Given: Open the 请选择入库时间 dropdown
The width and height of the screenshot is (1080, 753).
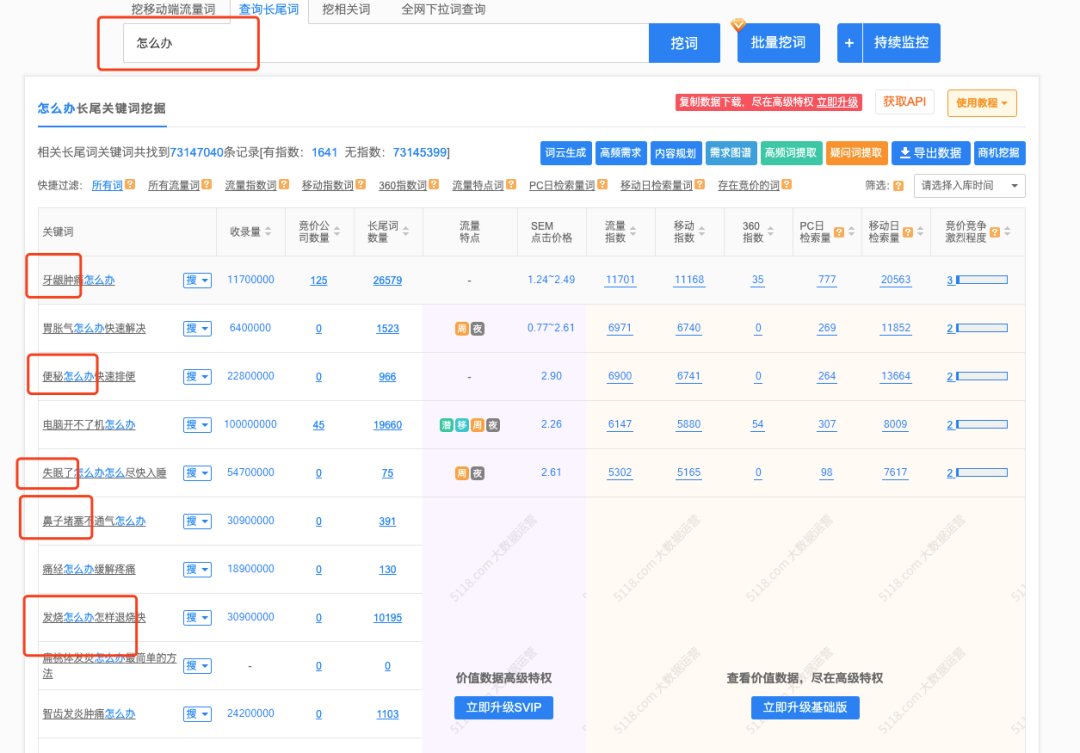Looking at the screenshot, I should pos(969,186).
